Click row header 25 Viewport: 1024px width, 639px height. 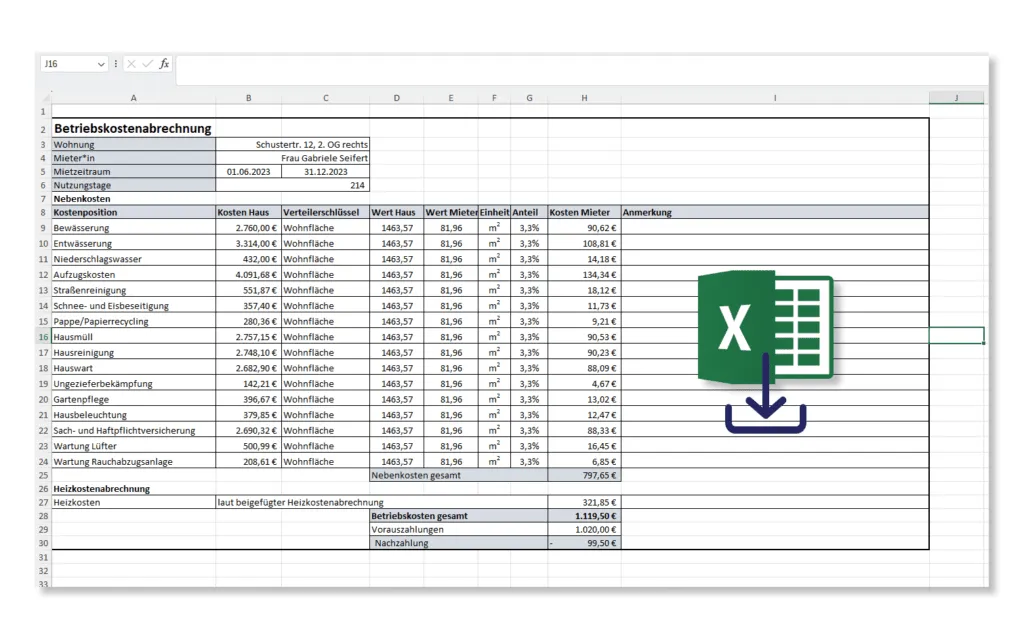[x=41, y=476]
